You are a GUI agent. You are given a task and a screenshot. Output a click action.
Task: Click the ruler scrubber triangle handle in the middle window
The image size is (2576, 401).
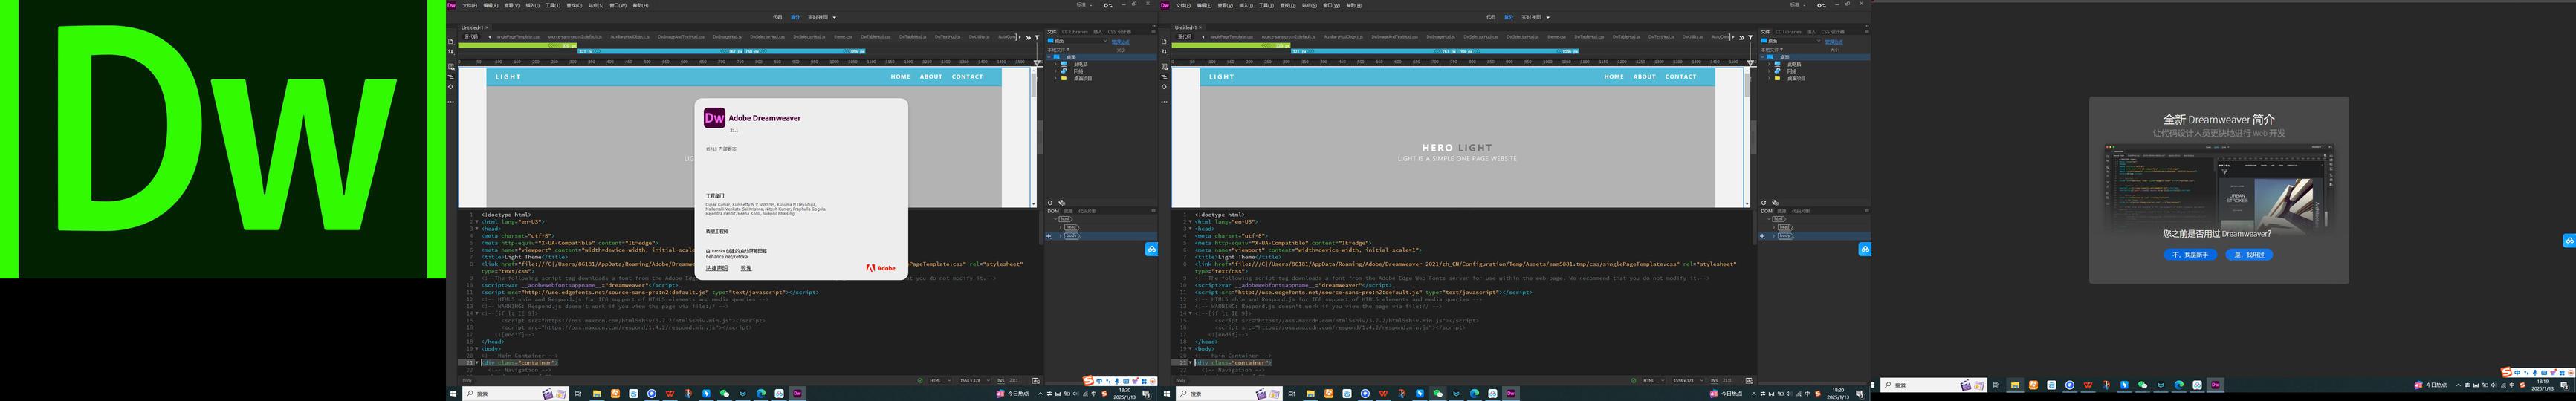(1751, 63)
